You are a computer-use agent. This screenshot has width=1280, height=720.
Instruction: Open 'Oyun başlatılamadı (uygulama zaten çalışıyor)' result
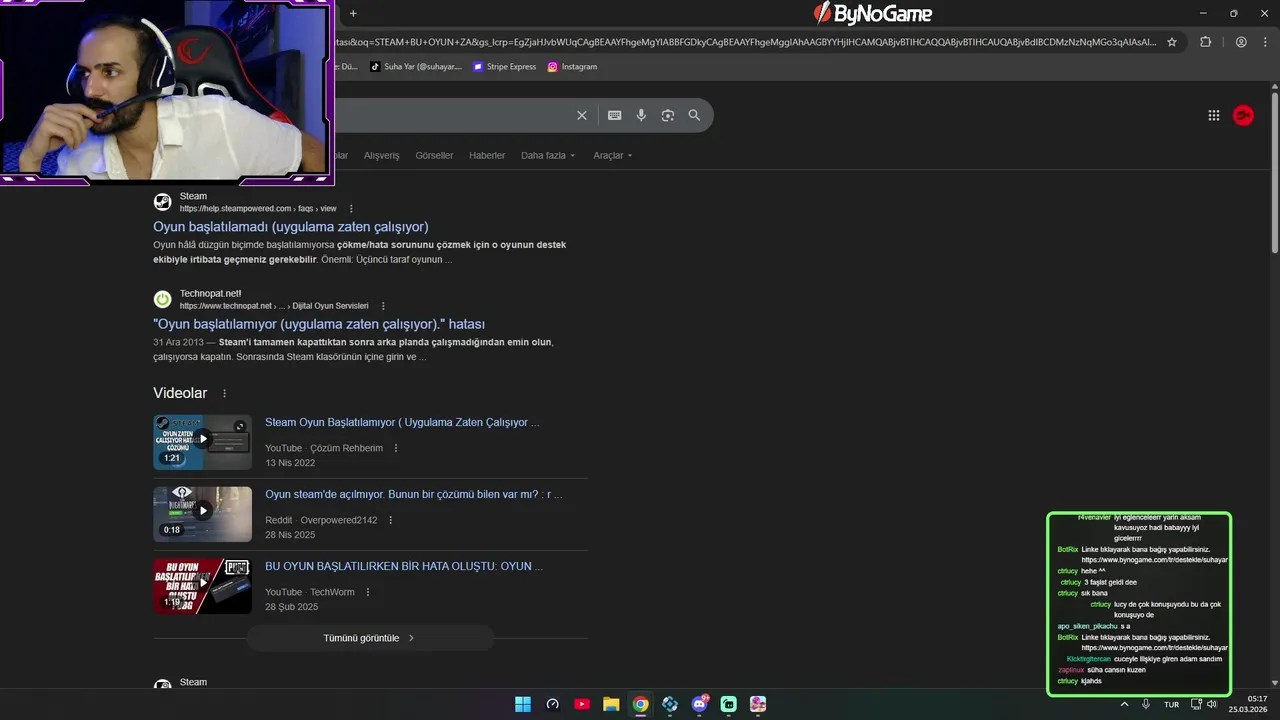[x=290, y=227]
